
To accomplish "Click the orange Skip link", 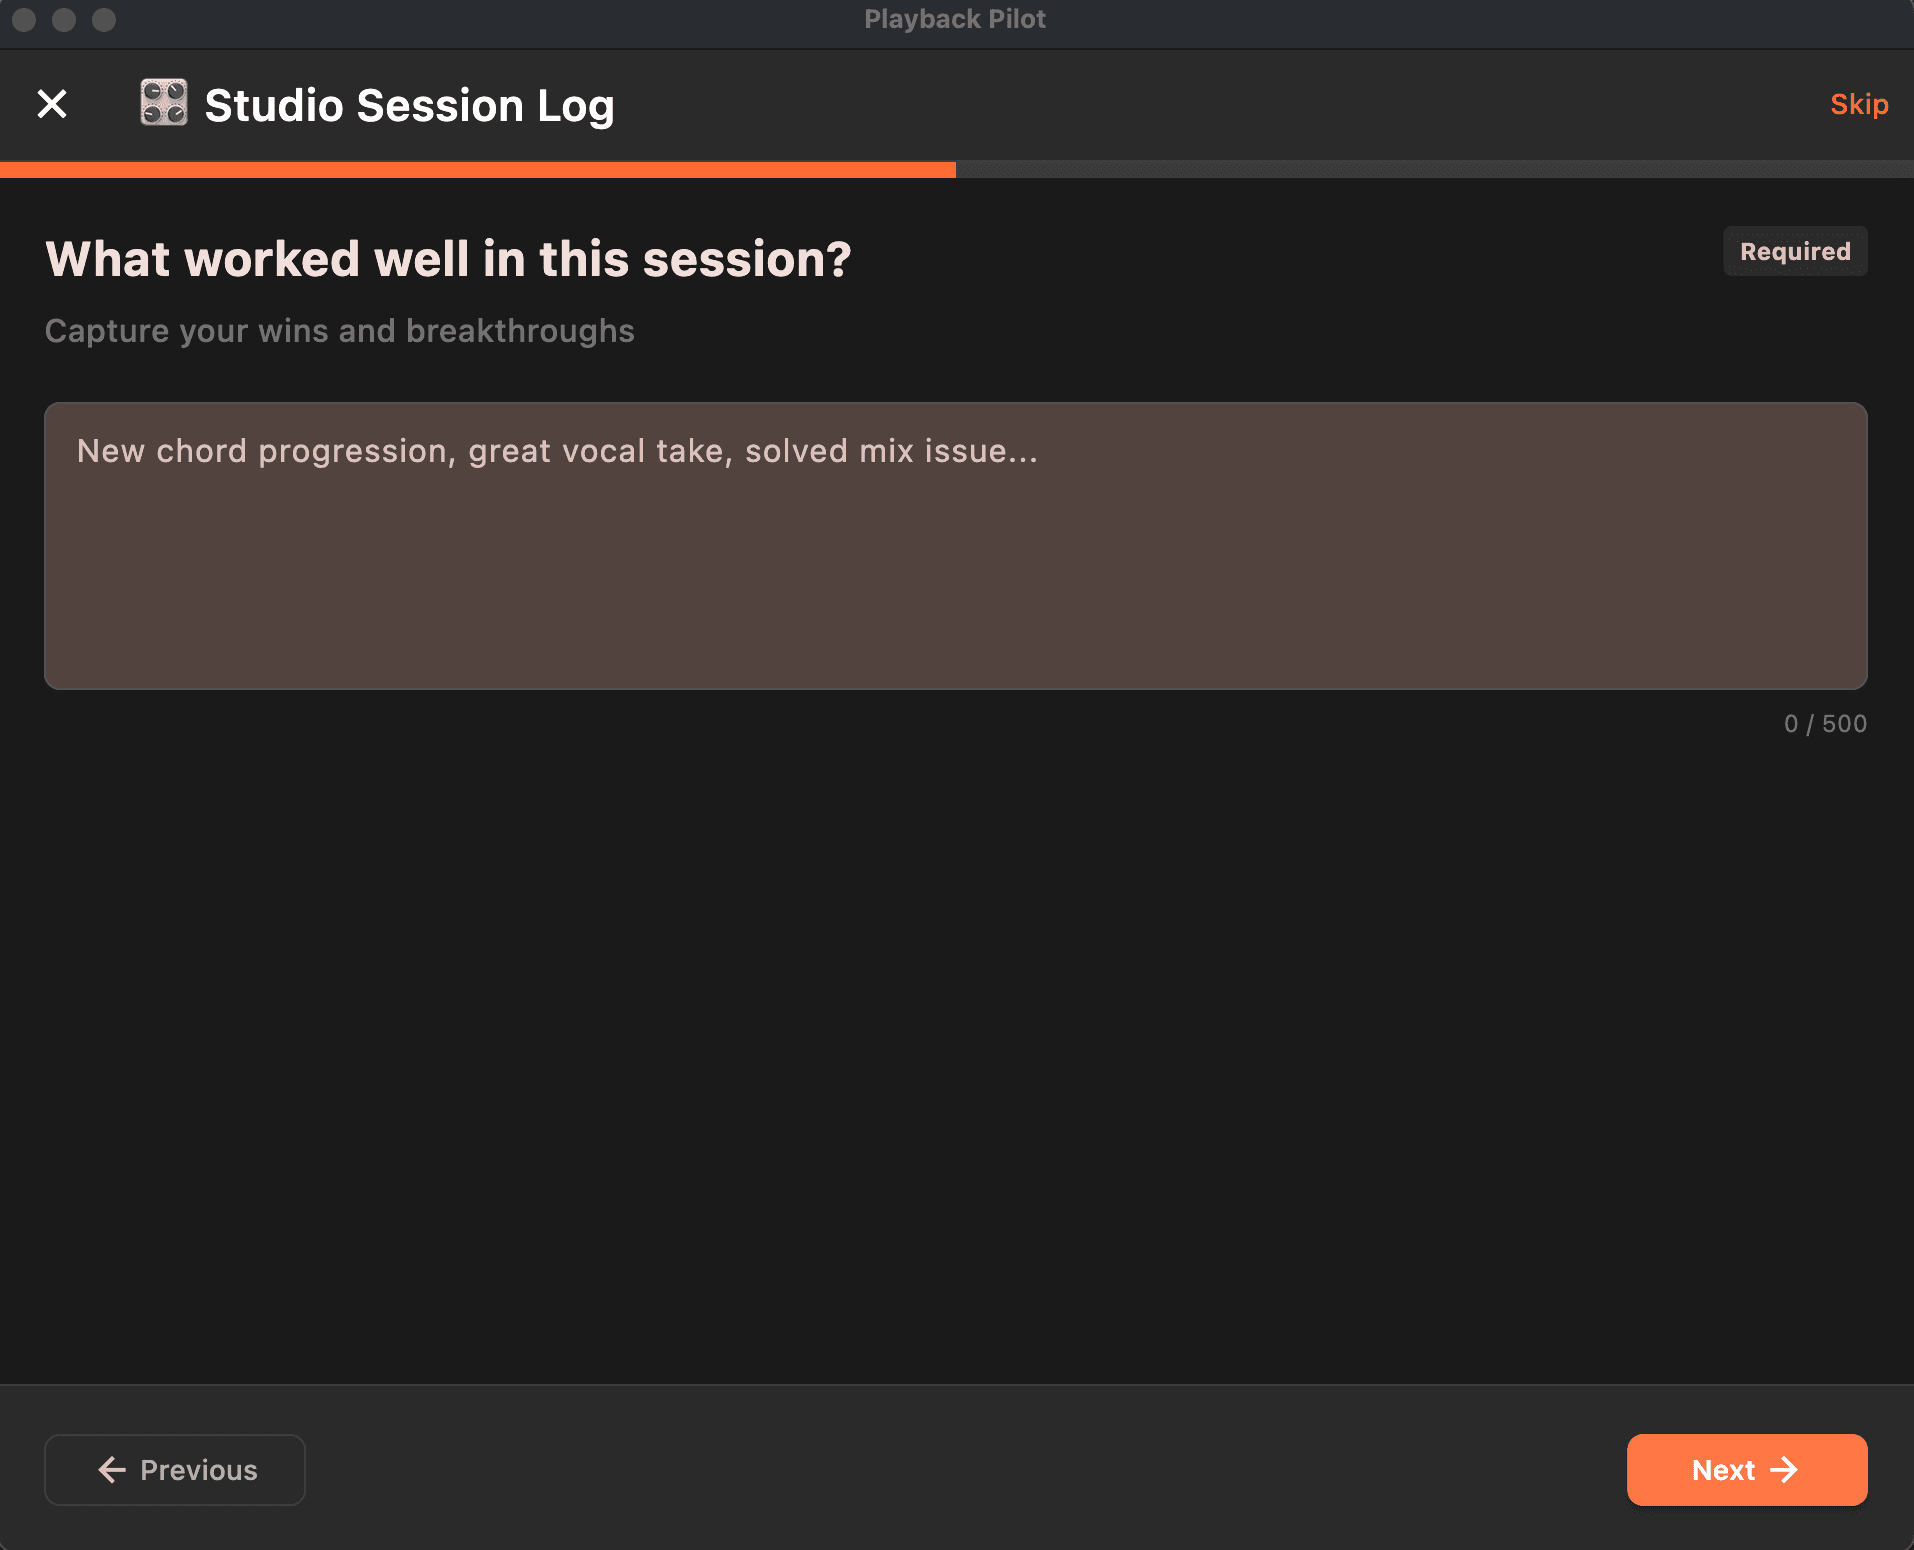I will pos(1859,104).
